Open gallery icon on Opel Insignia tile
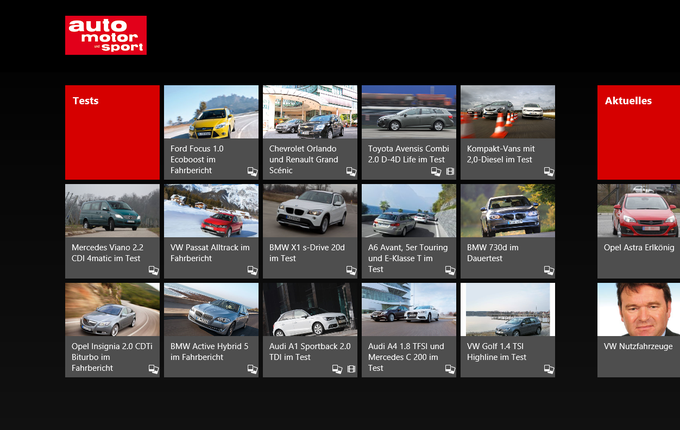Screen dimensions: 680x430 coord(154,369)
